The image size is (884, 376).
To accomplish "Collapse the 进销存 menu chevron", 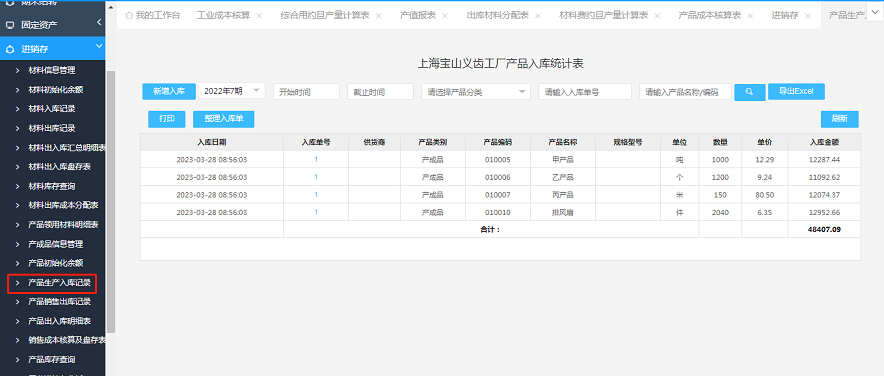I will click(x=98, y=46).
